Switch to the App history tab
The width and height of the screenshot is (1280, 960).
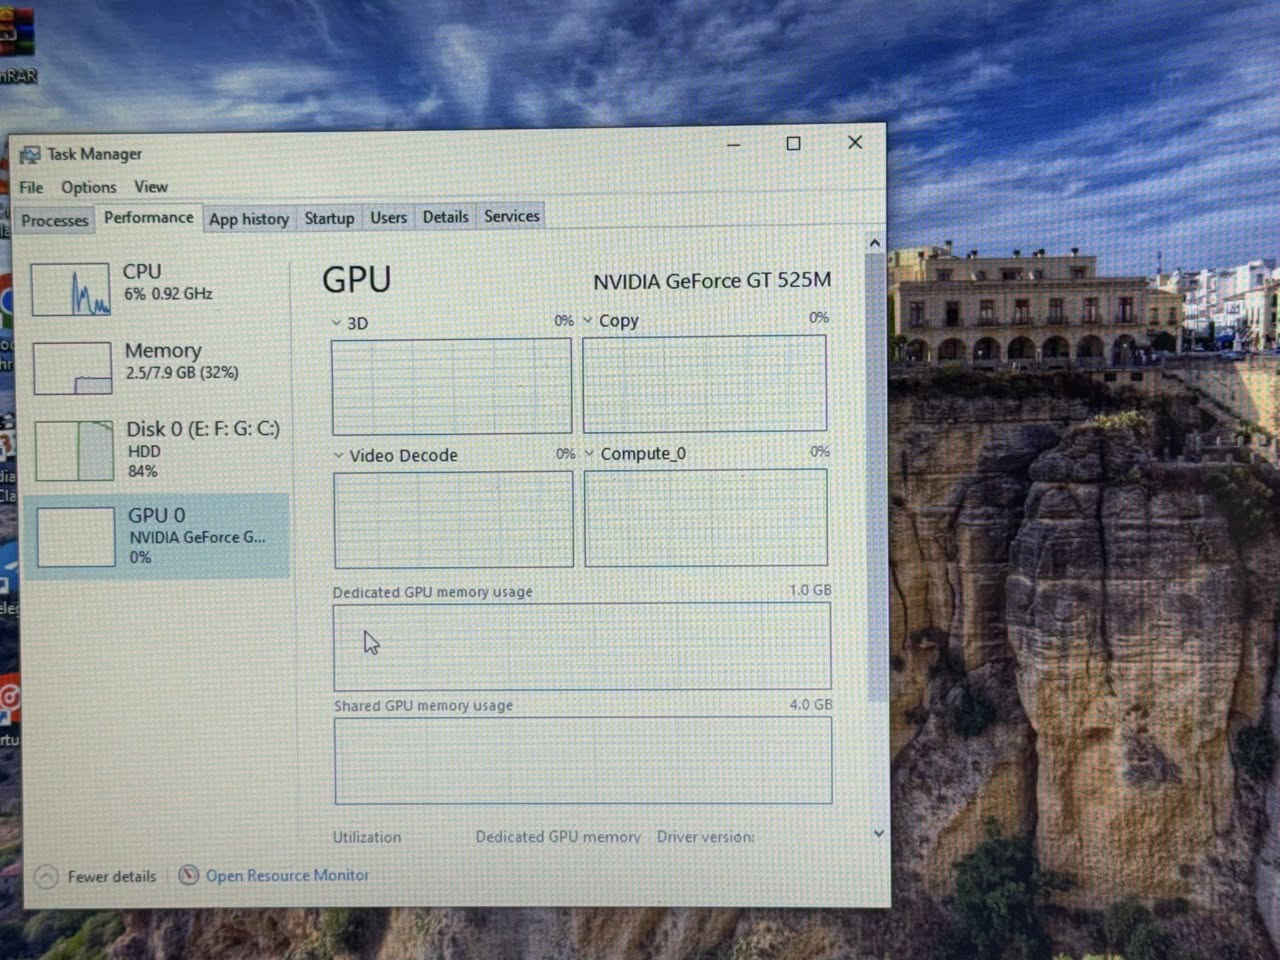pos(248,219)
